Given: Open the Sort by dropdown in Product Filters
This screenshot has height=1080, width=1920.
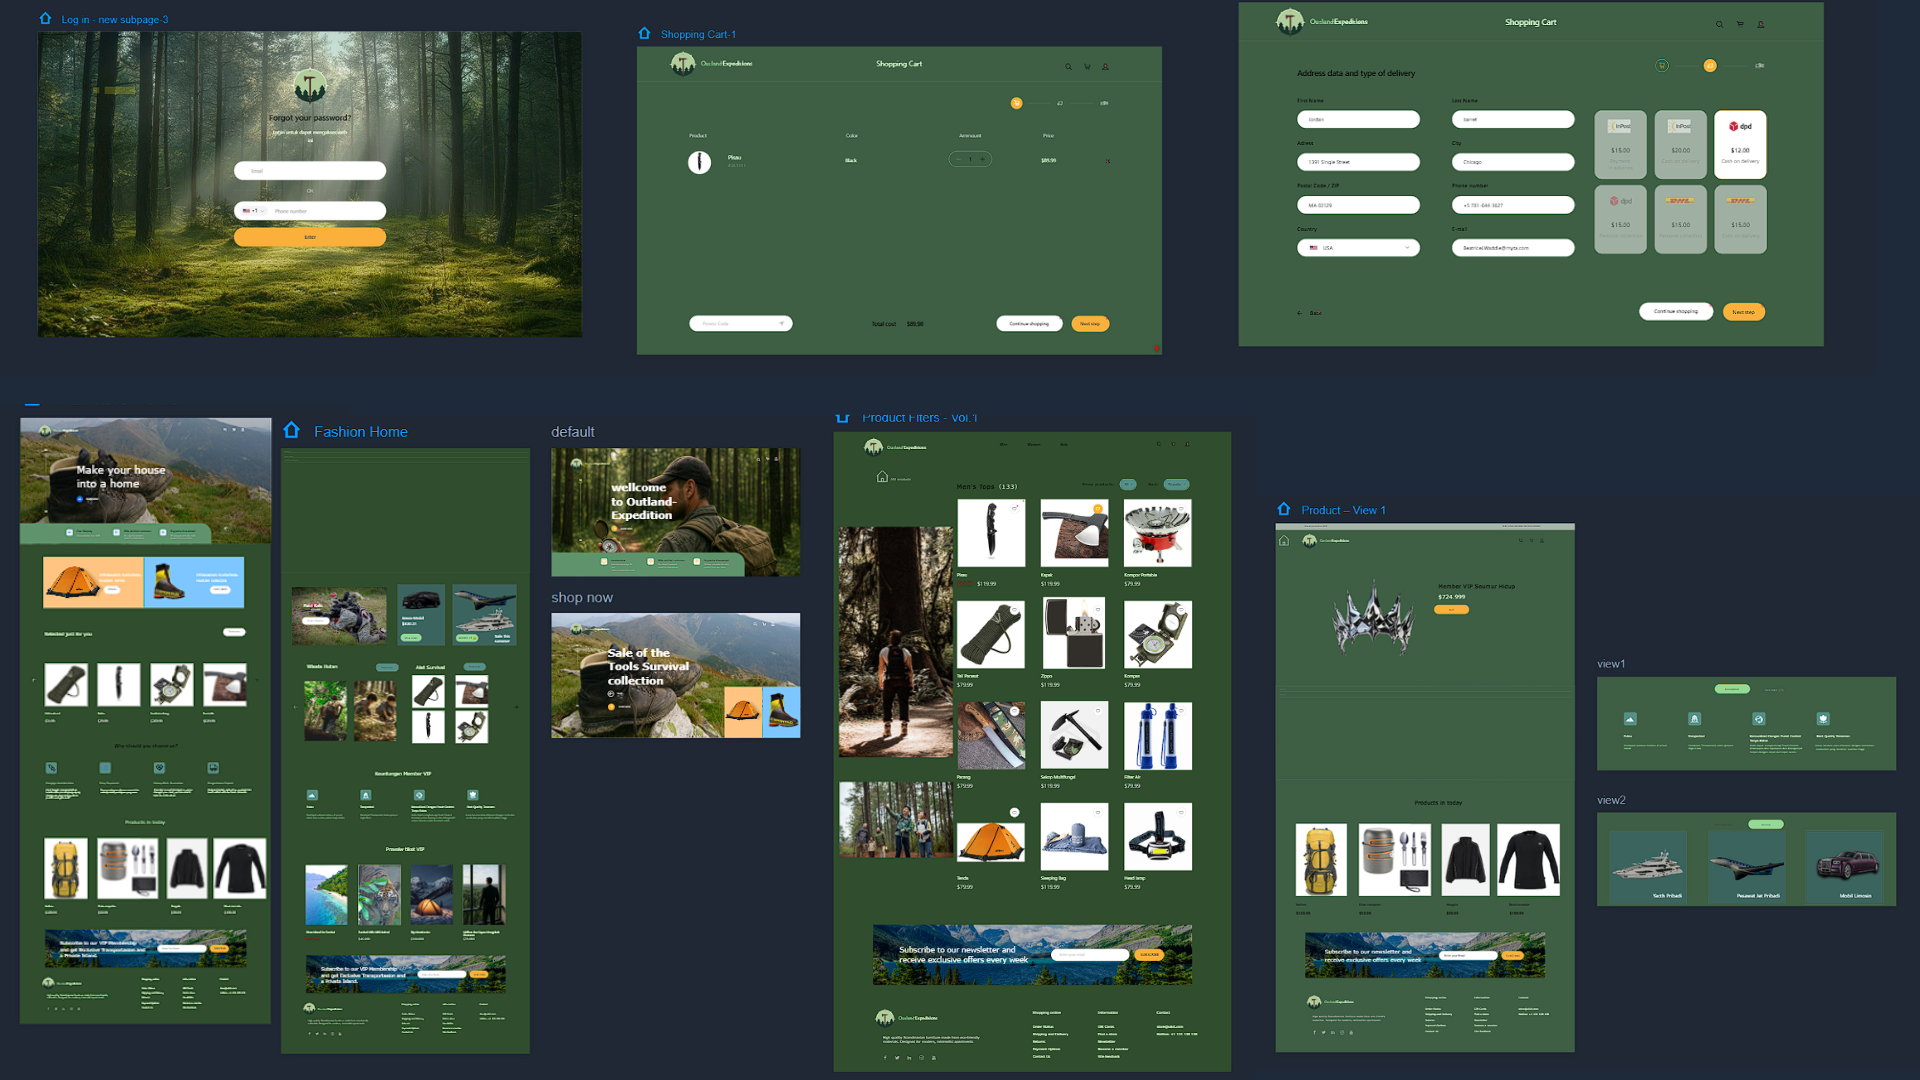Looking at the screenshot, I should pos(1177,484).
